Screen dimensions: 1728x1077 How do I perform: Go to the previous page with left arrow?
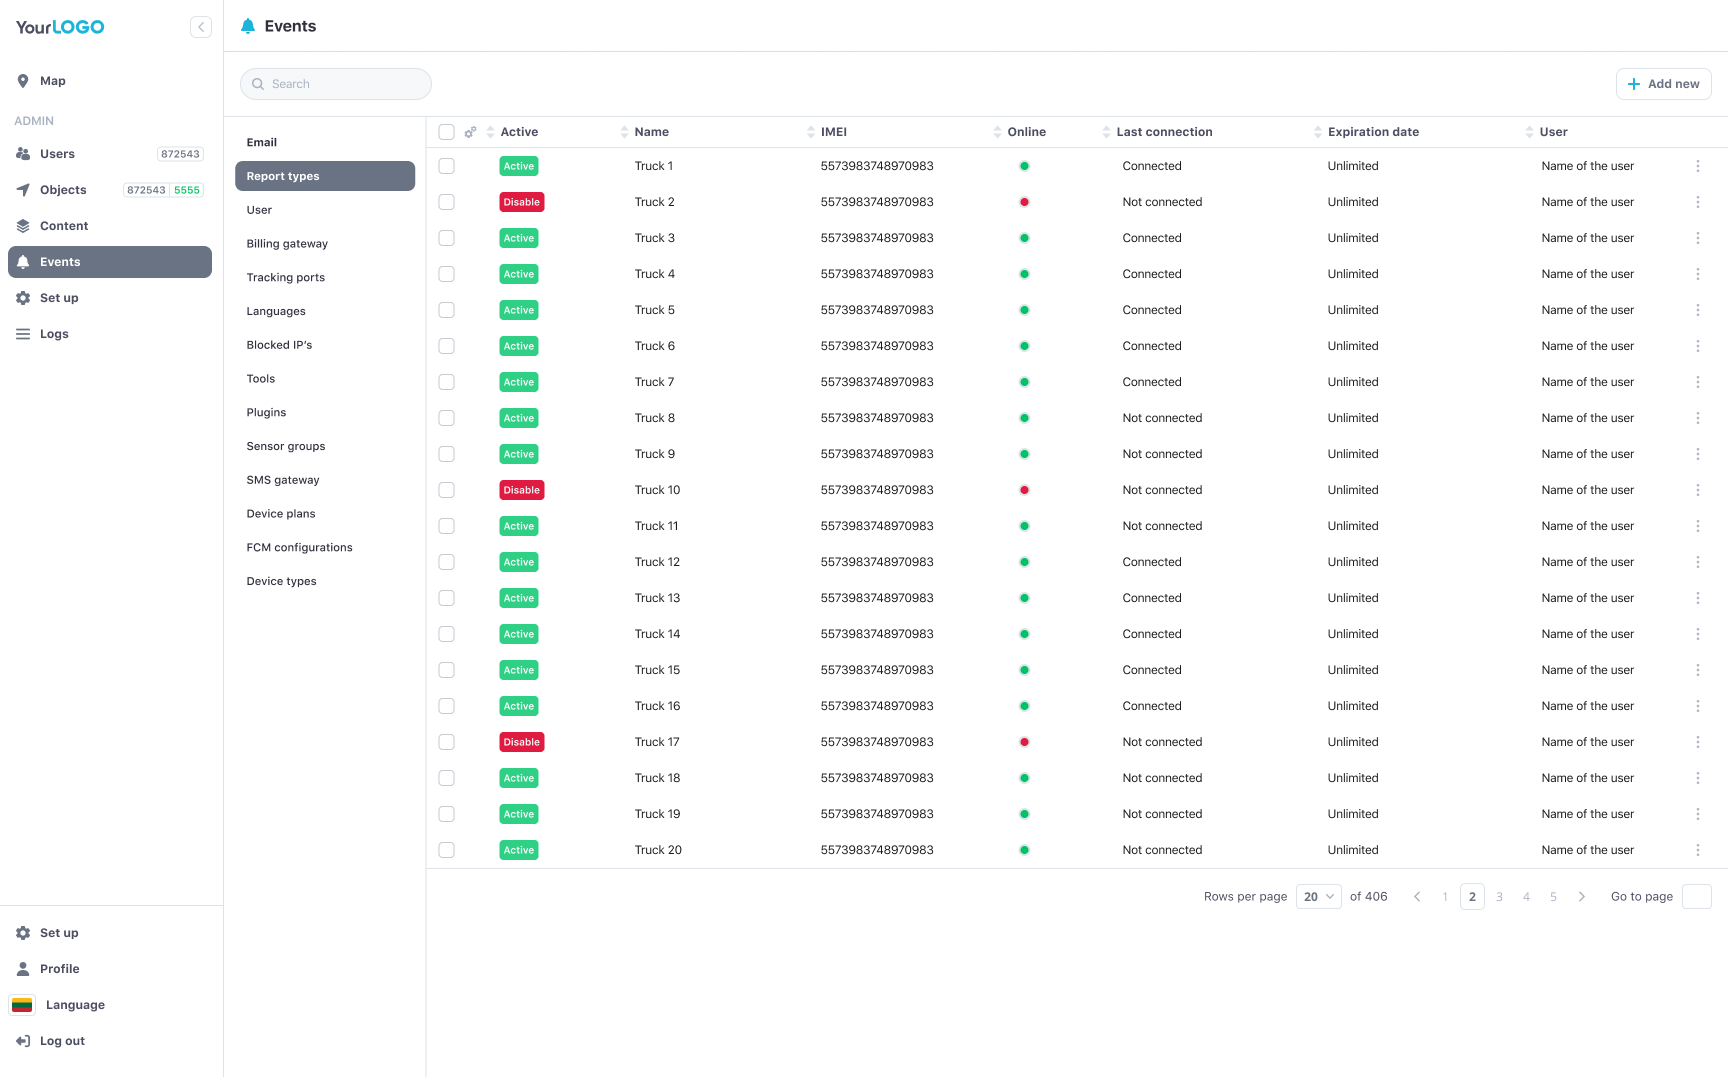pyautogui.click(x=1417, y=897)
